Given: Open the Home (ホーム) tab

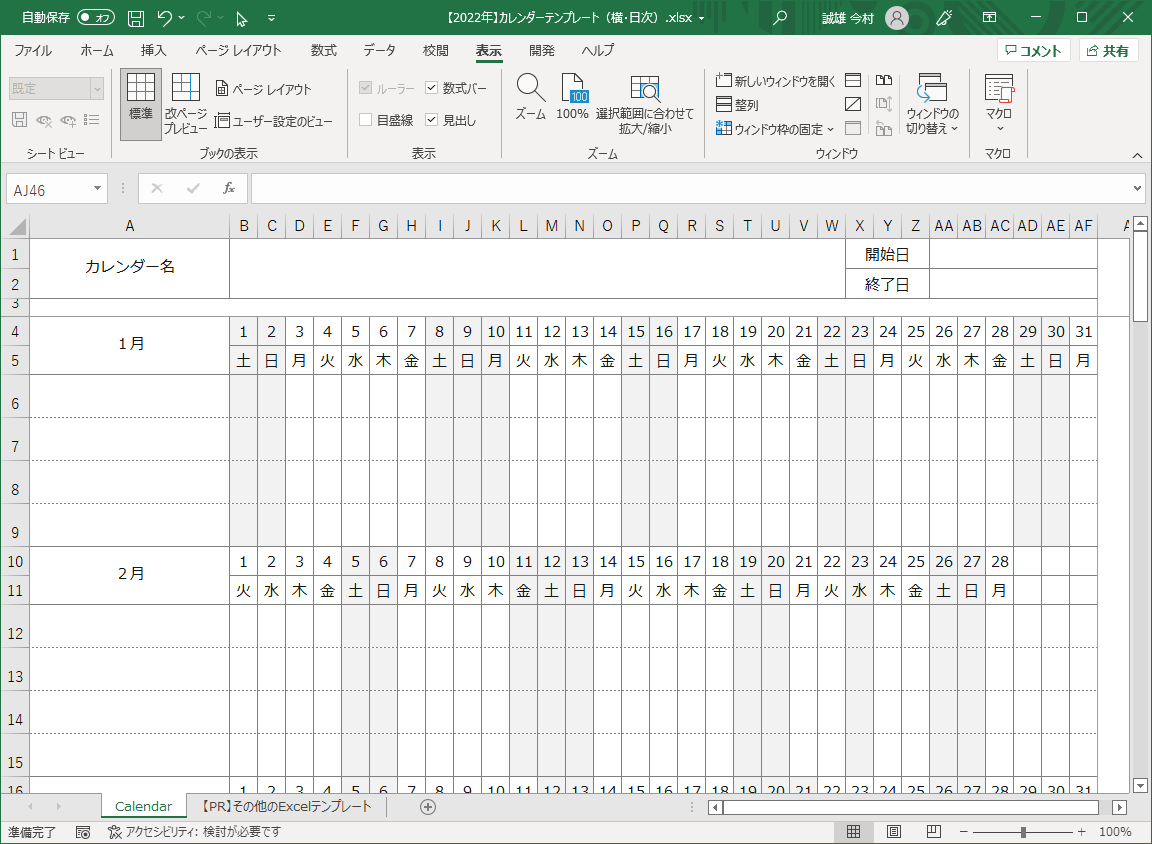Looking at the screenshot, I should [97, 51].
